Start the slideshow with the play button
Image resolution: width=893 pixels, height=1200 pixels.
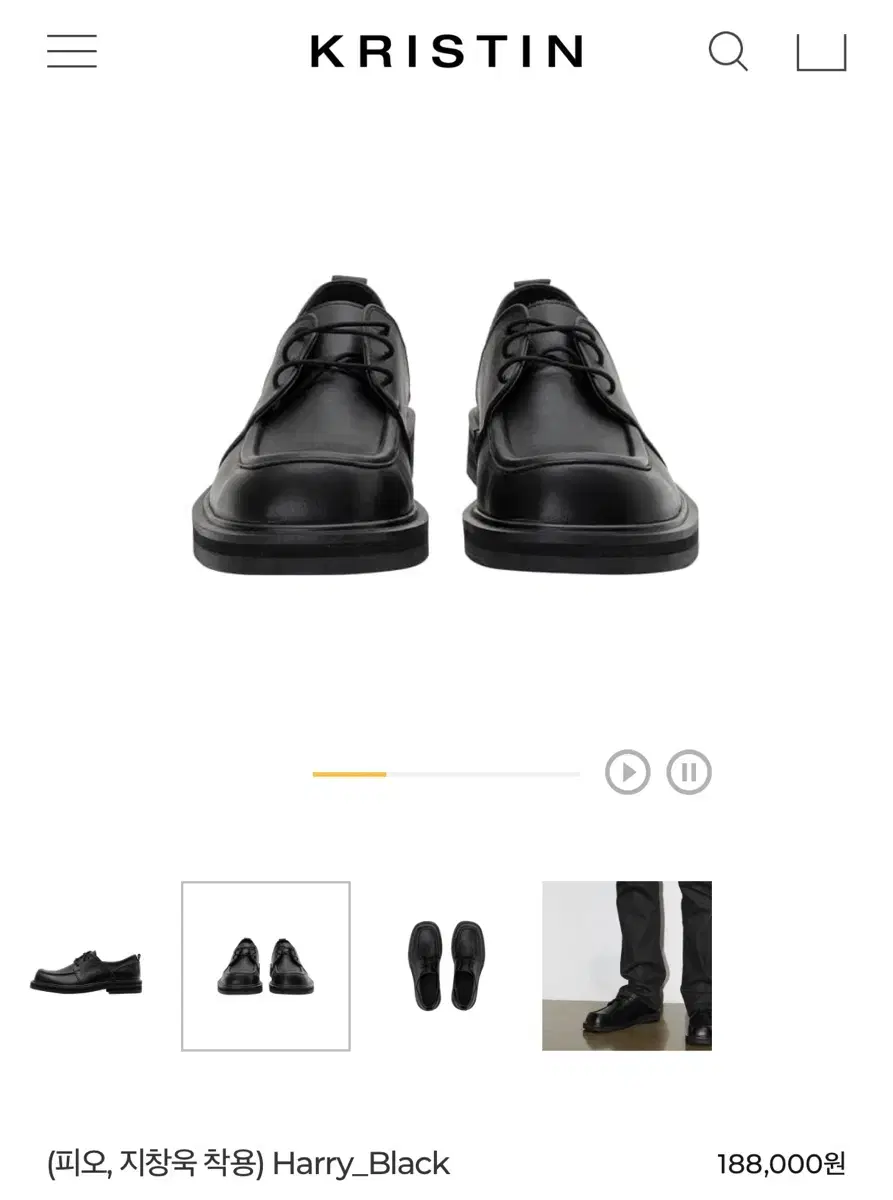tap(628, 772)
